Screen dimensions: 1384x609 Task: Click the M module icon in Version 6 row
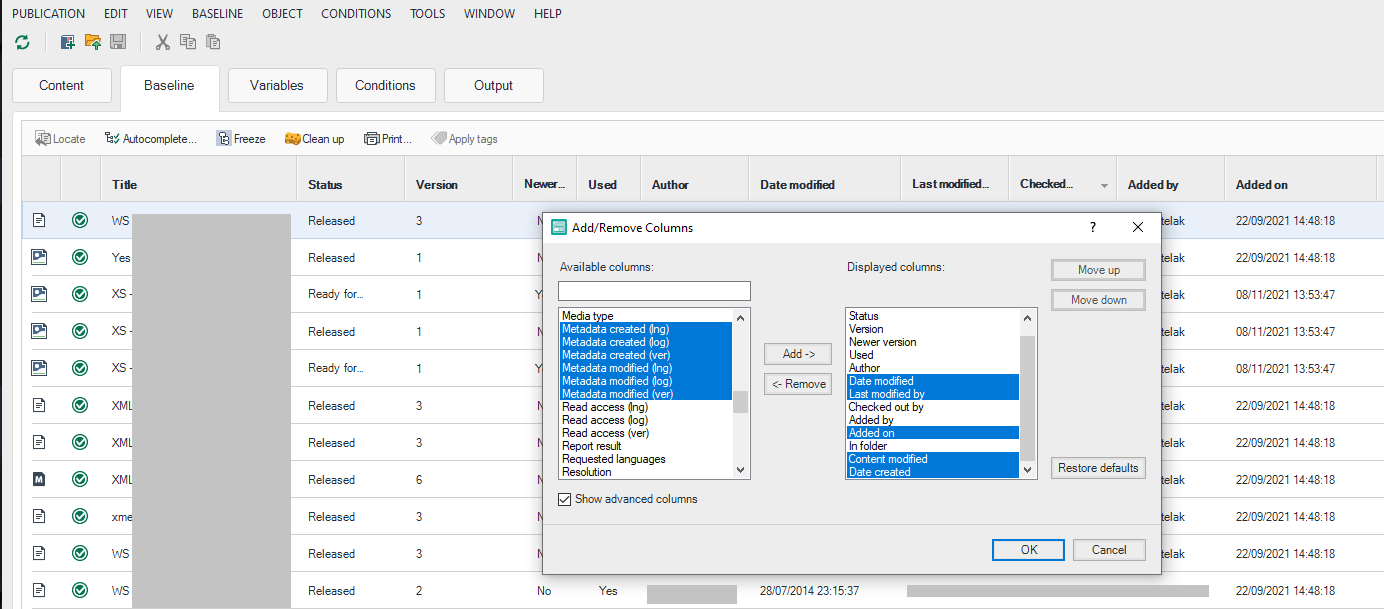coord(40,480)
